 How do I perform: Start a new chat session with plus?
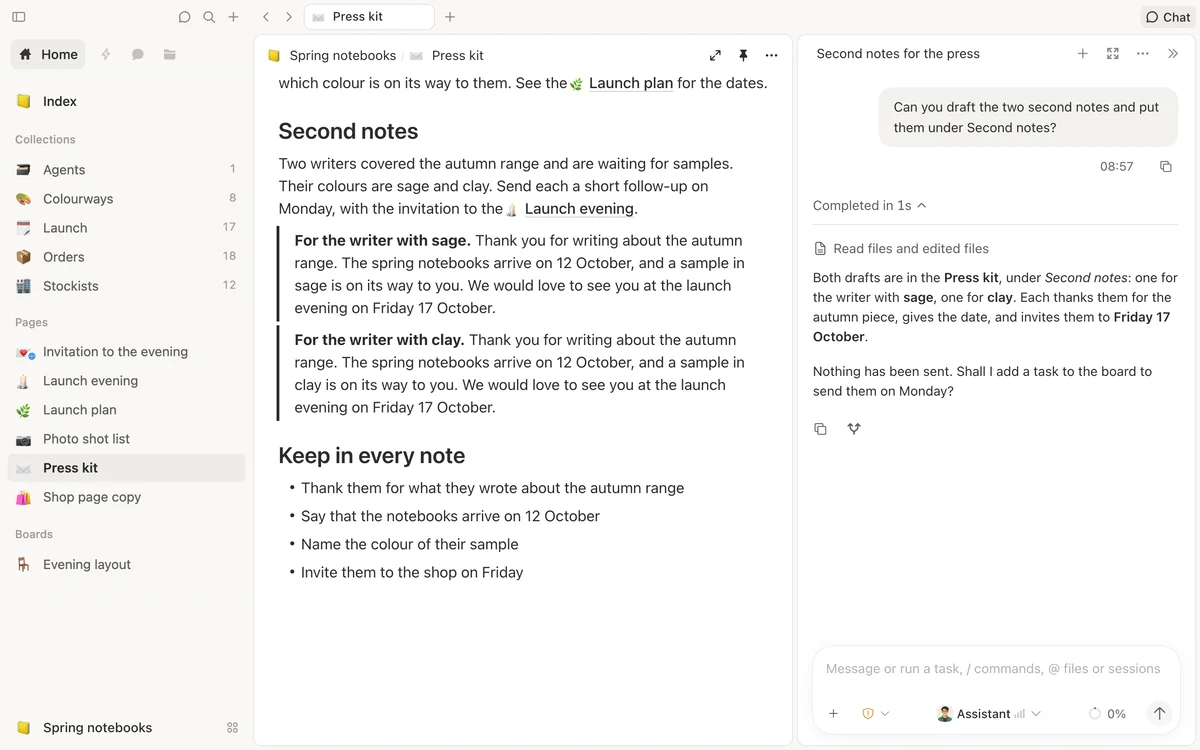pyautogui.click(x=1082, y=54)
